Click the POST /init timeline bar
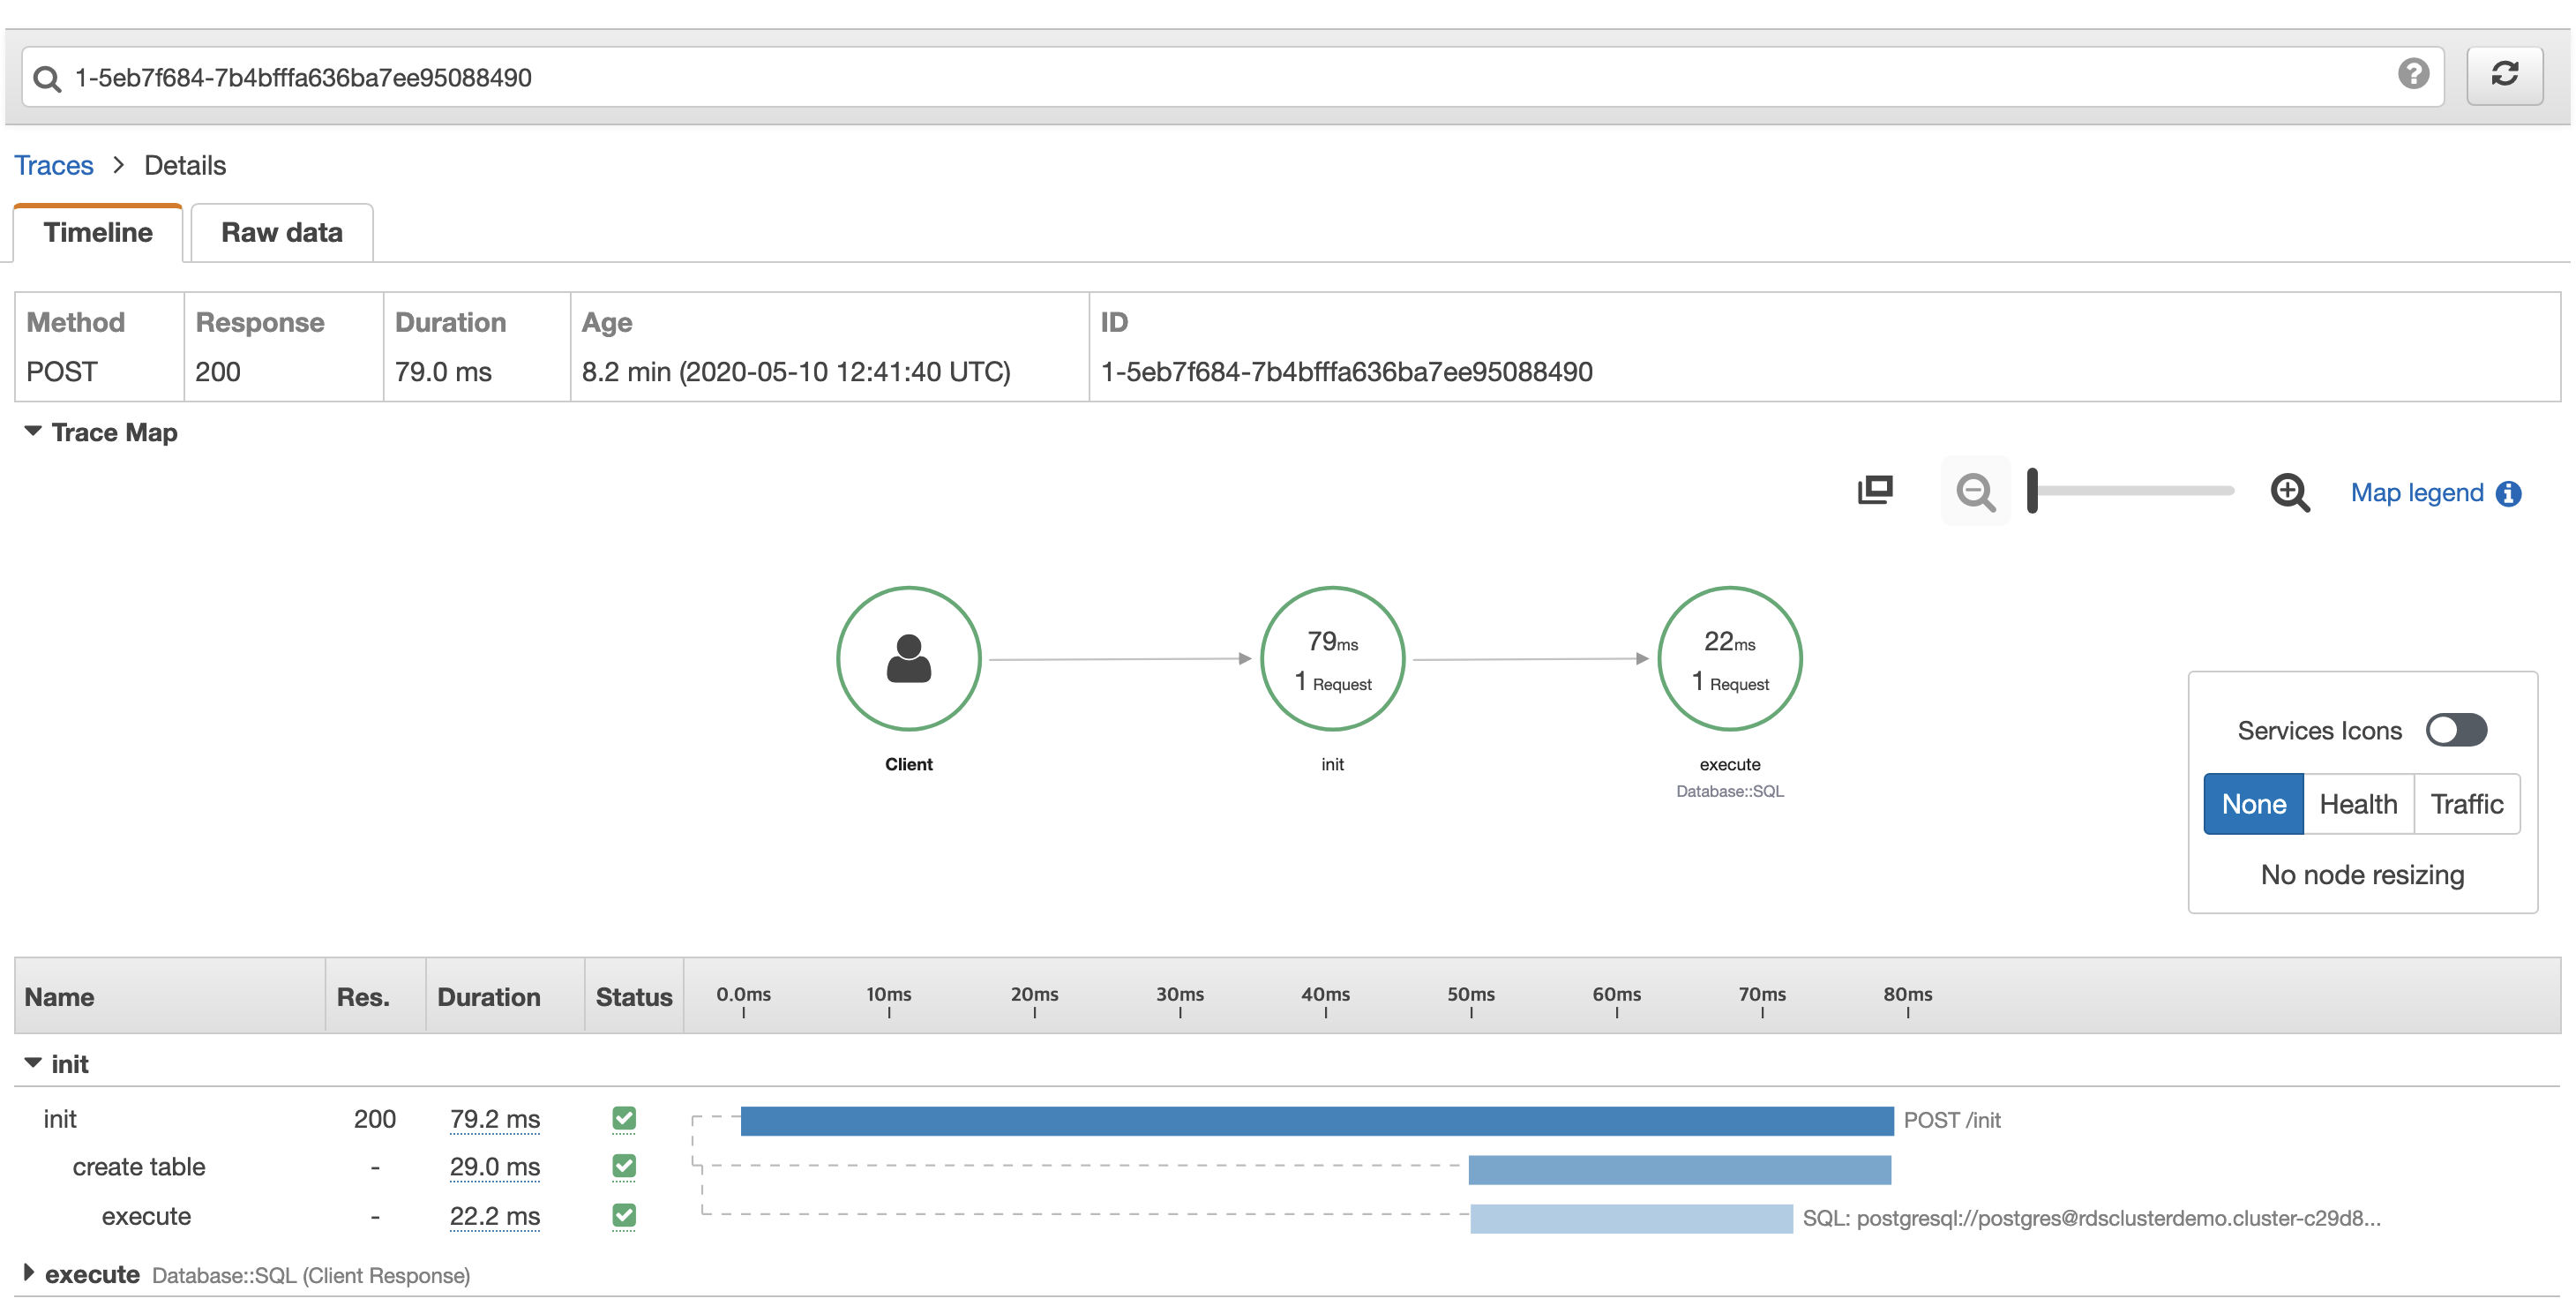 pos(1316,1121)
